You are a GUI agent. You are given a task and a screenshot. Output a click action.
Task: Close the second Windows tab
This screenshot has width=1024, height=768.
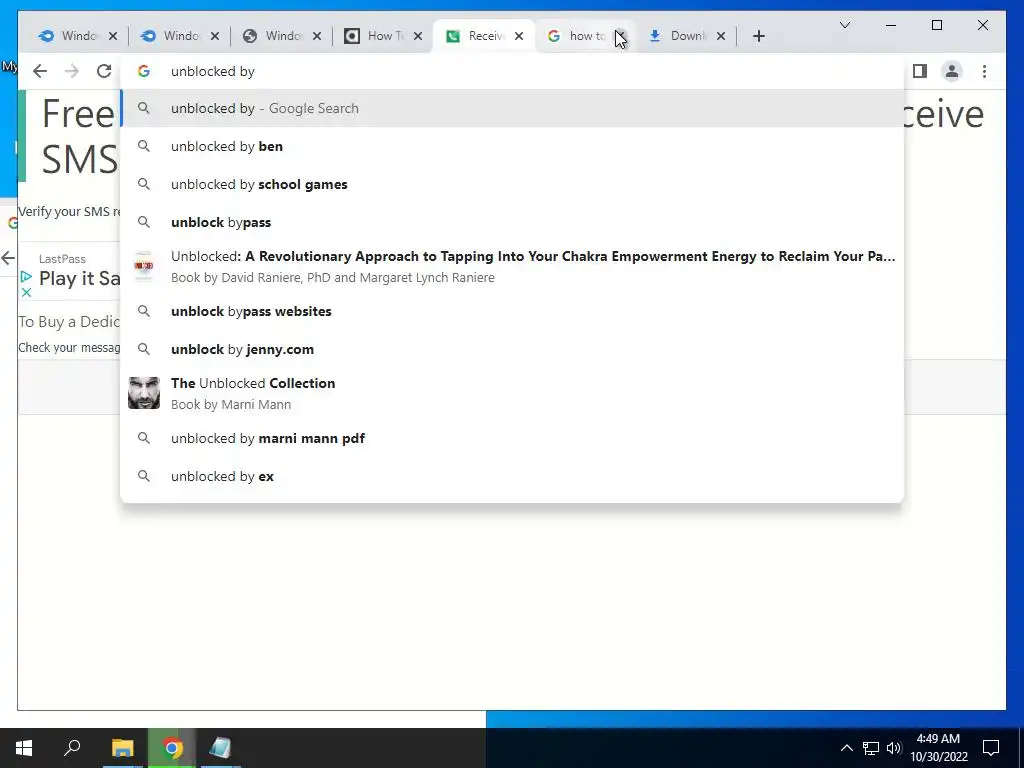coord(215,36)
